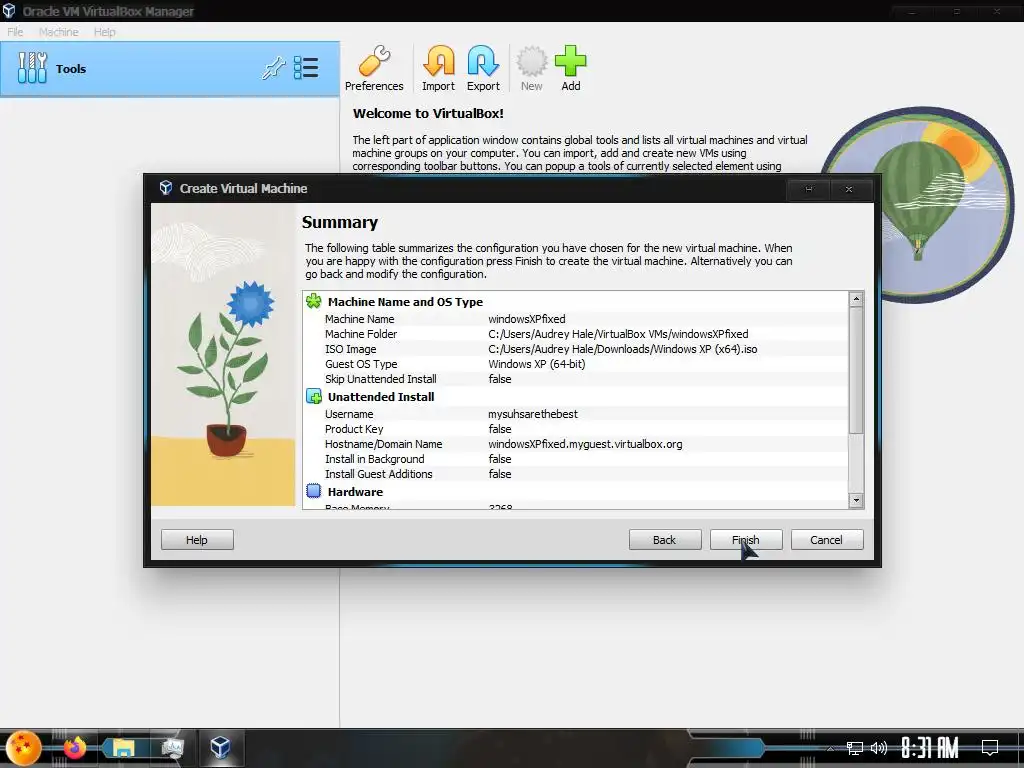Click the VirtualBox cube taskbar icon

pos(220,747)
